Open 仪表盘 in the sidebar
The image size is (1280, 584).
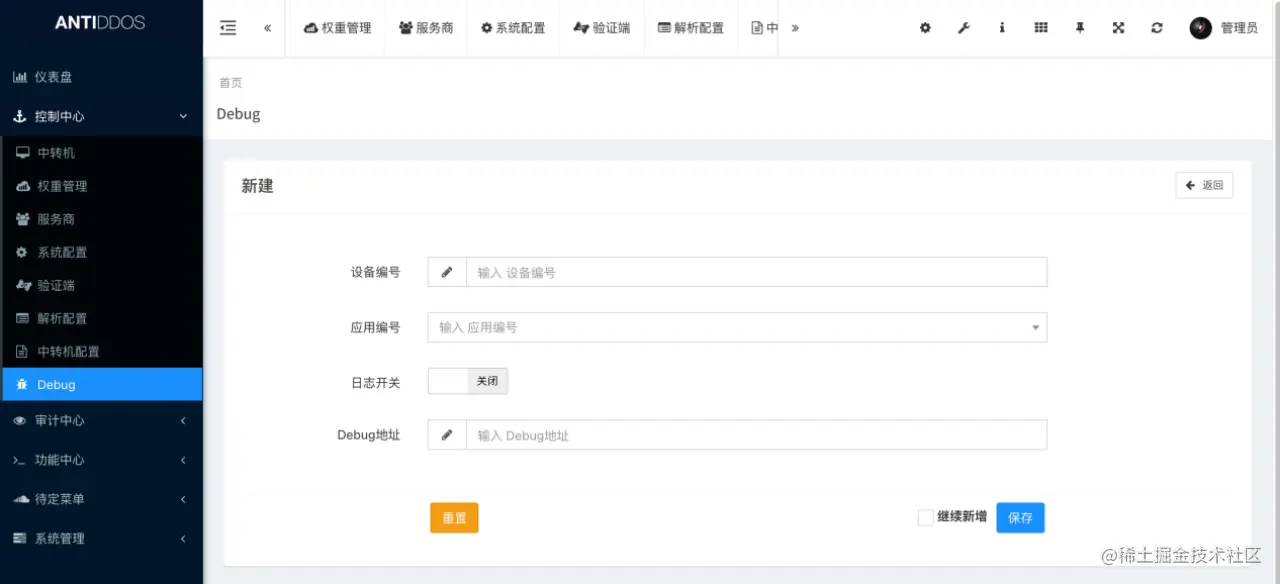pos(101,77)
